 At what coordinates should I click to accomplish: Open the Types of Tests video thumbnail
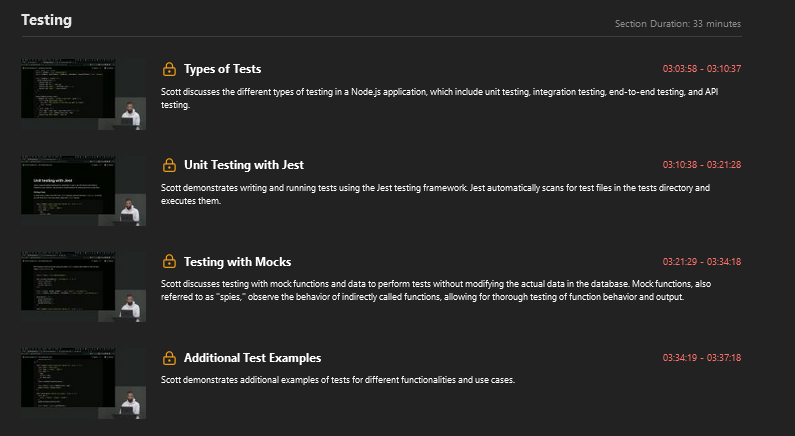84,94
